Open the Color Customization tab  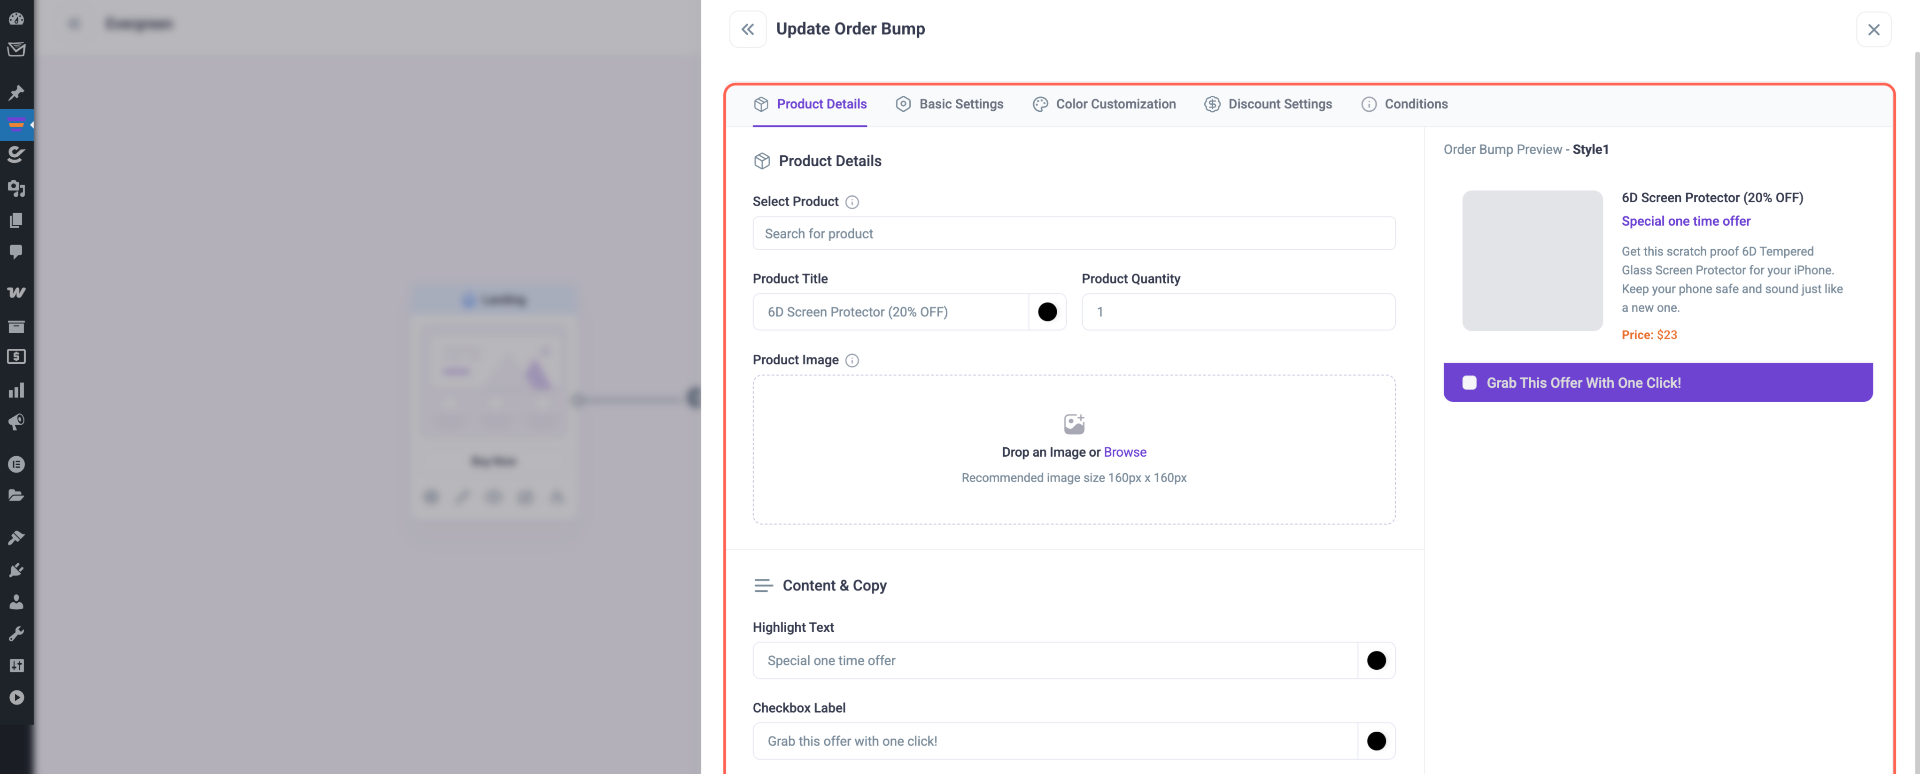(1104, 104)
